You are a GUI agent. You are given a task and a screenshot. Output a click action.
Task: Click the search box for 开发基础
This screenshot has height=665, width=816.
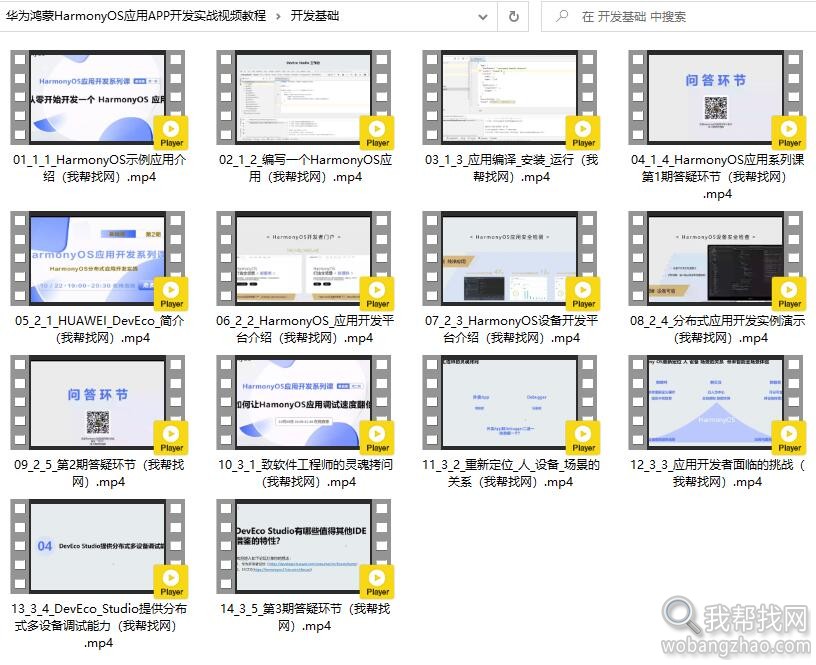(678, 17)
